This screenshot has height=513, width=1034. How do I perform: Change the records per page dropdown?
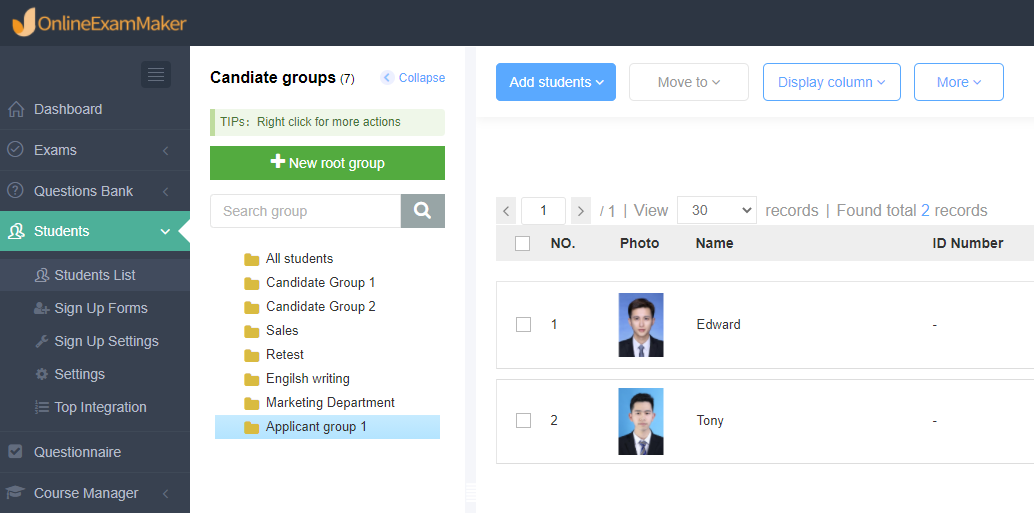(x=717, y=210)
